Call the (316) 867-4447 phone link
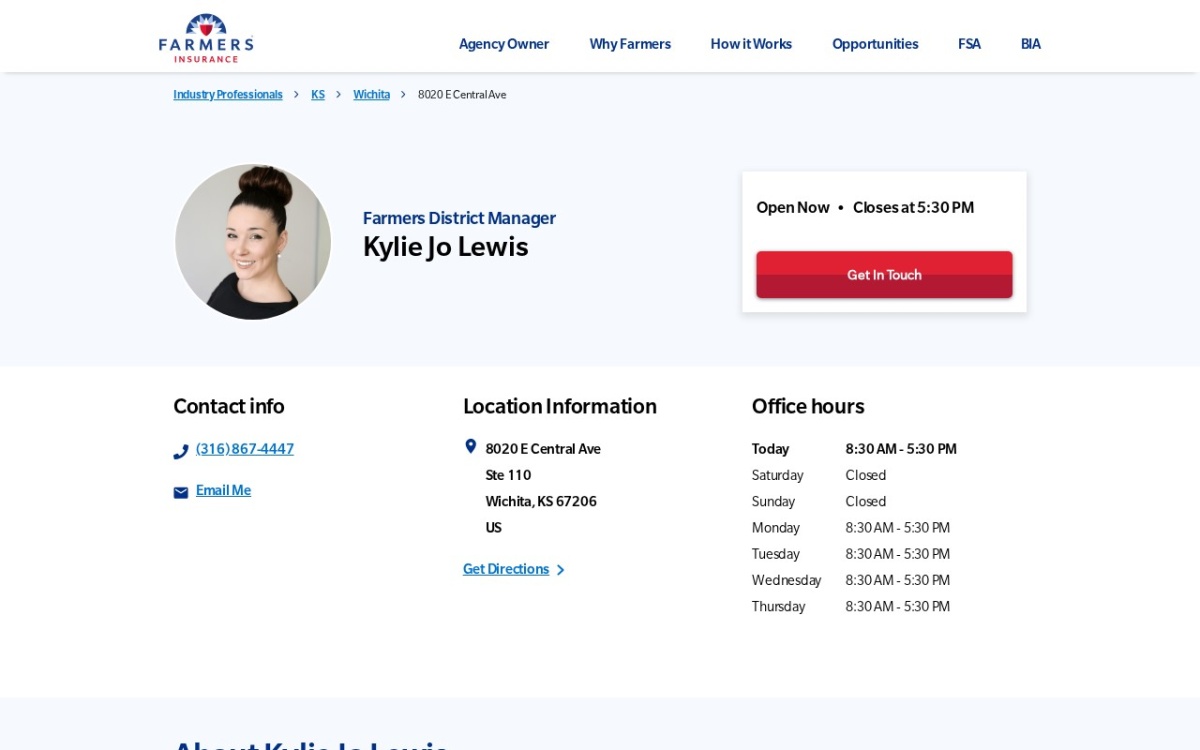 (x=245, y=450)
